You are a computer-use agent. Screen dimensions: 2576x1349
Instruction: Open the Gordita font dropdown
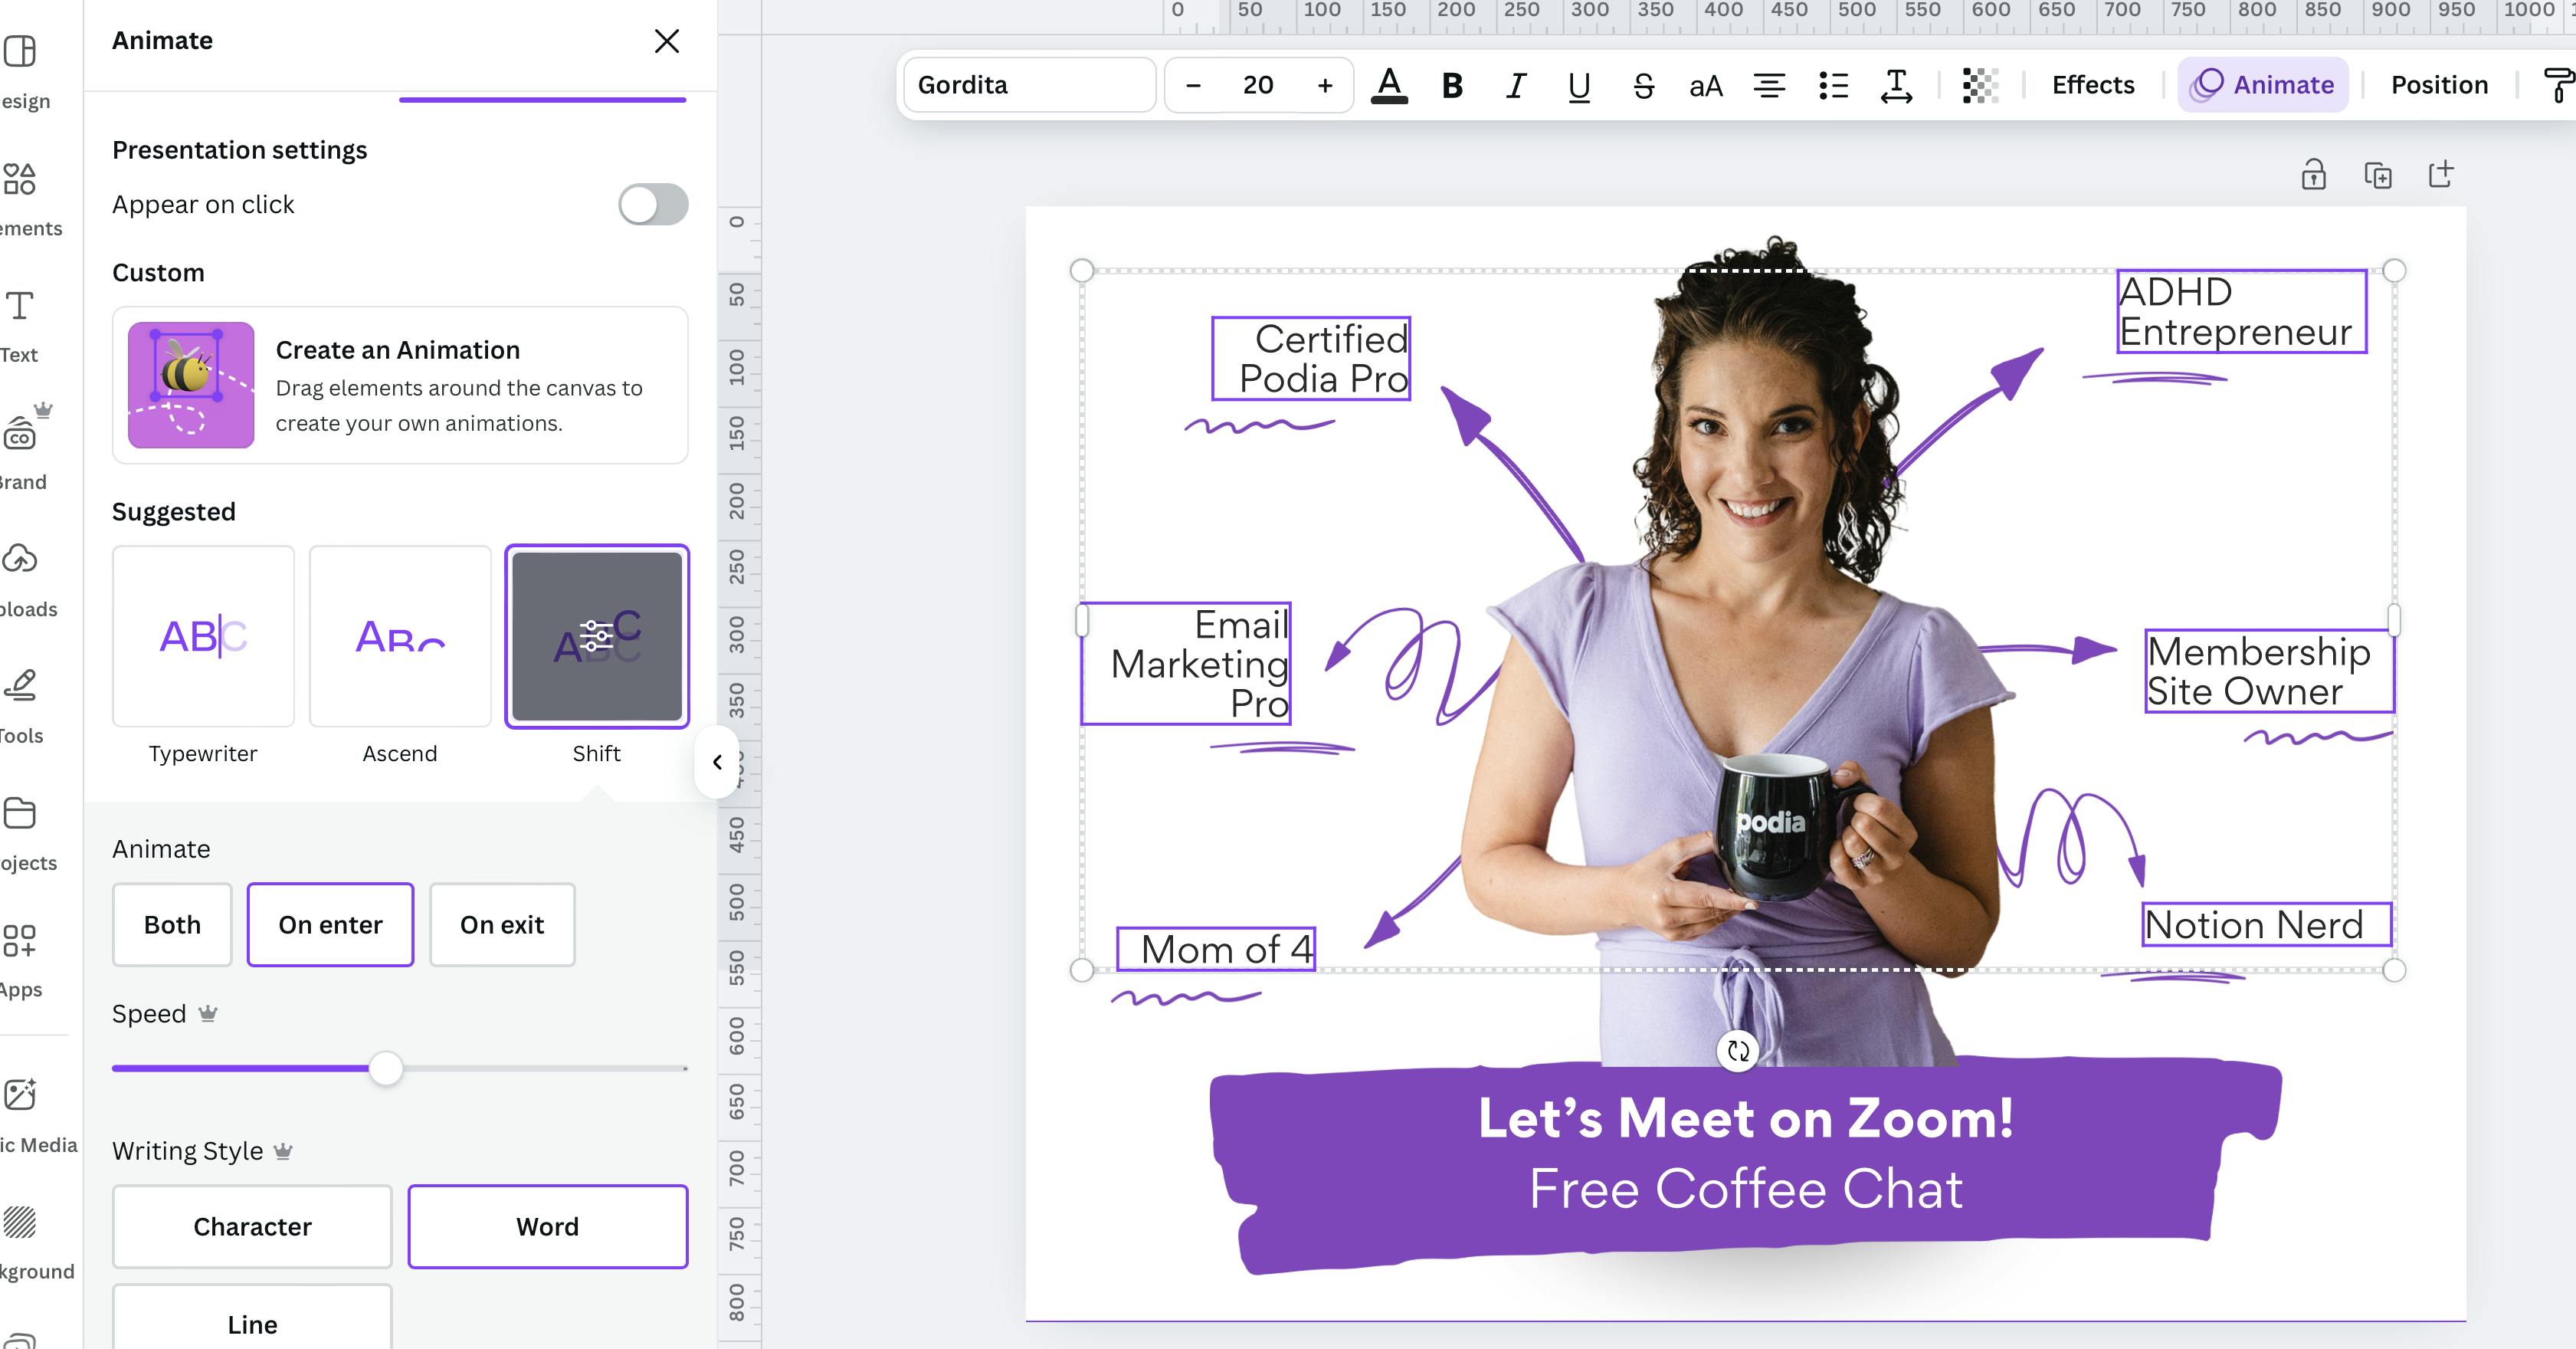[x=1030, y=85]
